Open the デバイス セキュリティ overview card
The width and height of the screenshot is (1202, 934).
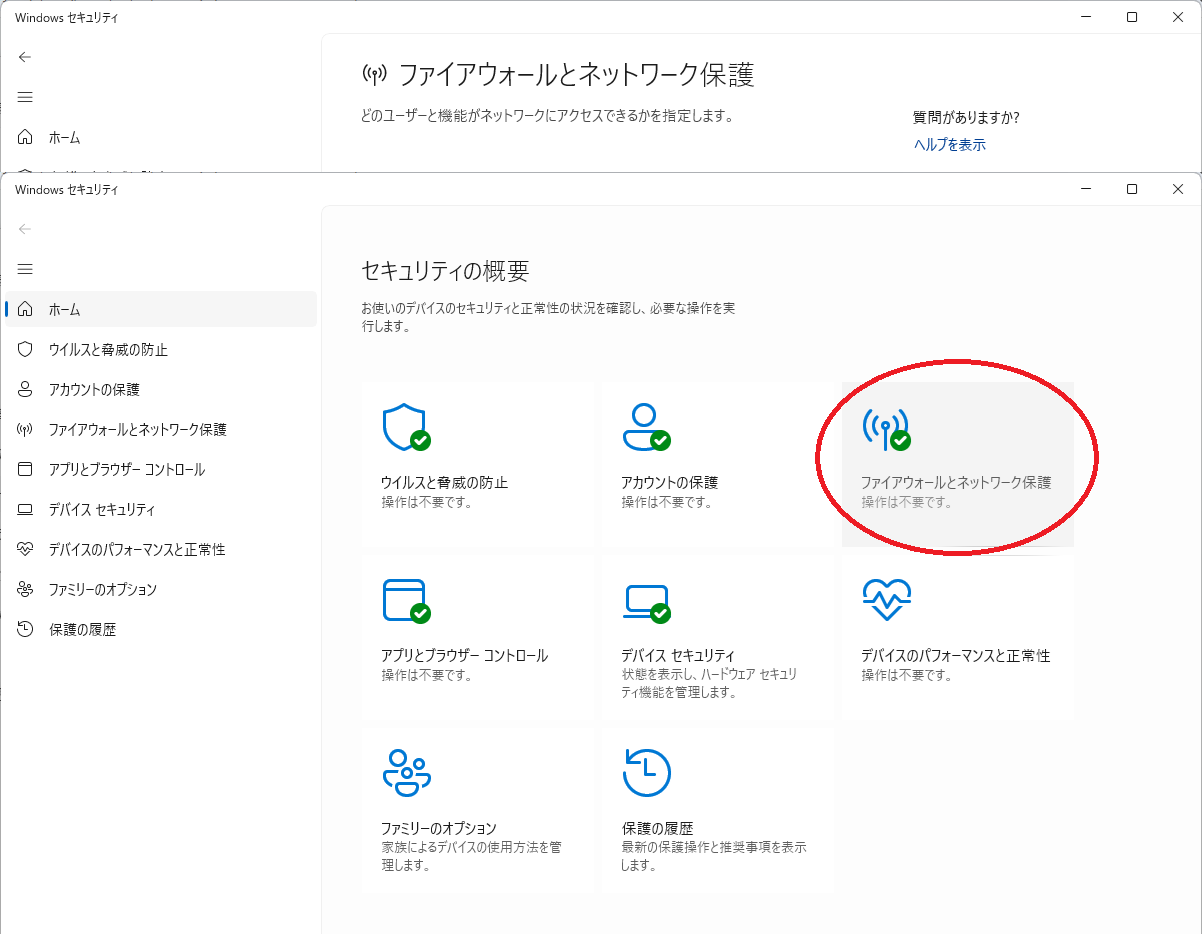717,639
